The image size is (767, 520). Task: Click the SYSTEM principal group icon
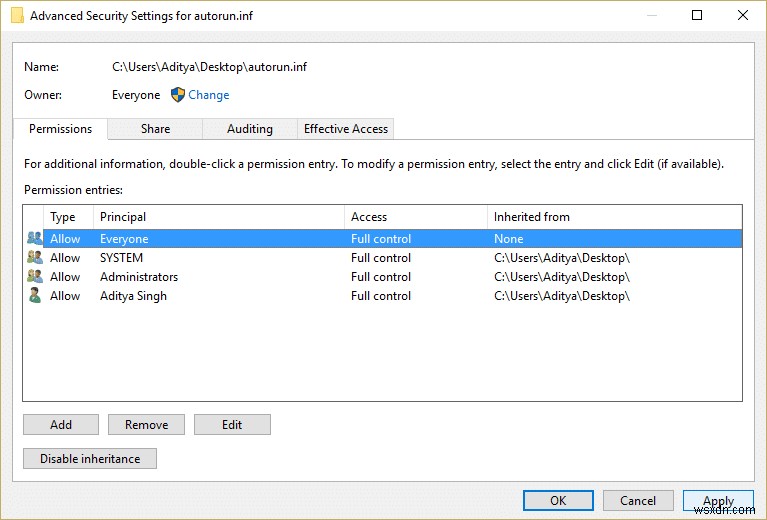pos(35,258)
